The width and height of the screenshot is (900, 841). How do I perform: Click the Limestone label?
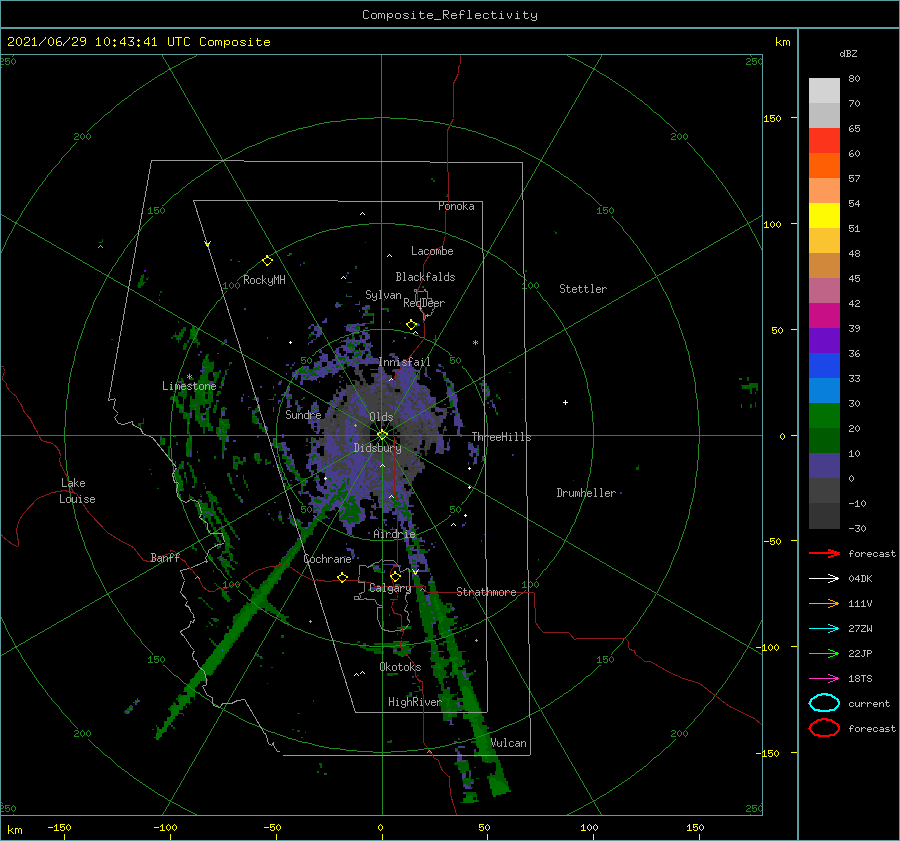pyautogui.click(x=189, y=386)
